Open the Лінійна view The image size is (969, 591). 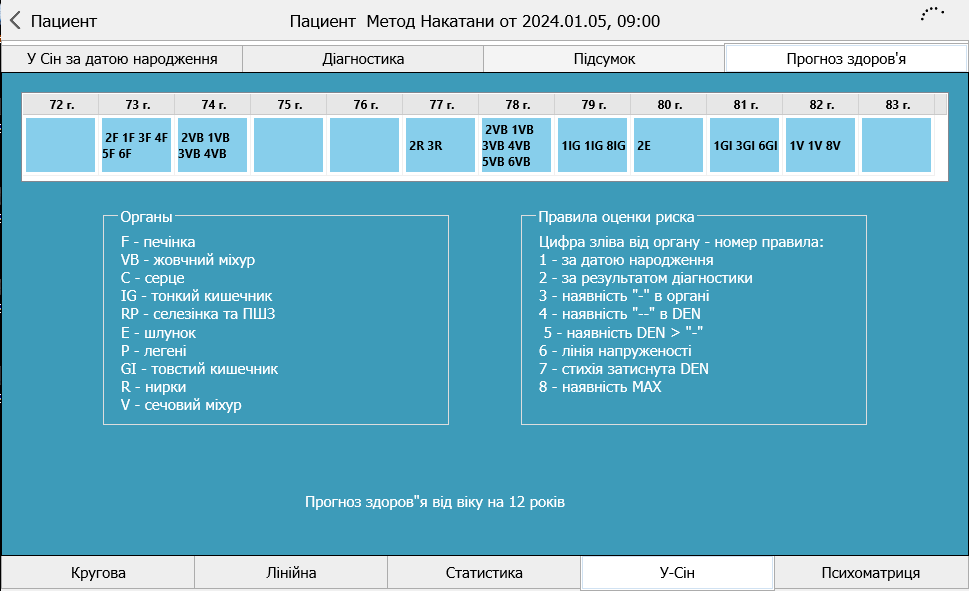(x=291, y=573)
